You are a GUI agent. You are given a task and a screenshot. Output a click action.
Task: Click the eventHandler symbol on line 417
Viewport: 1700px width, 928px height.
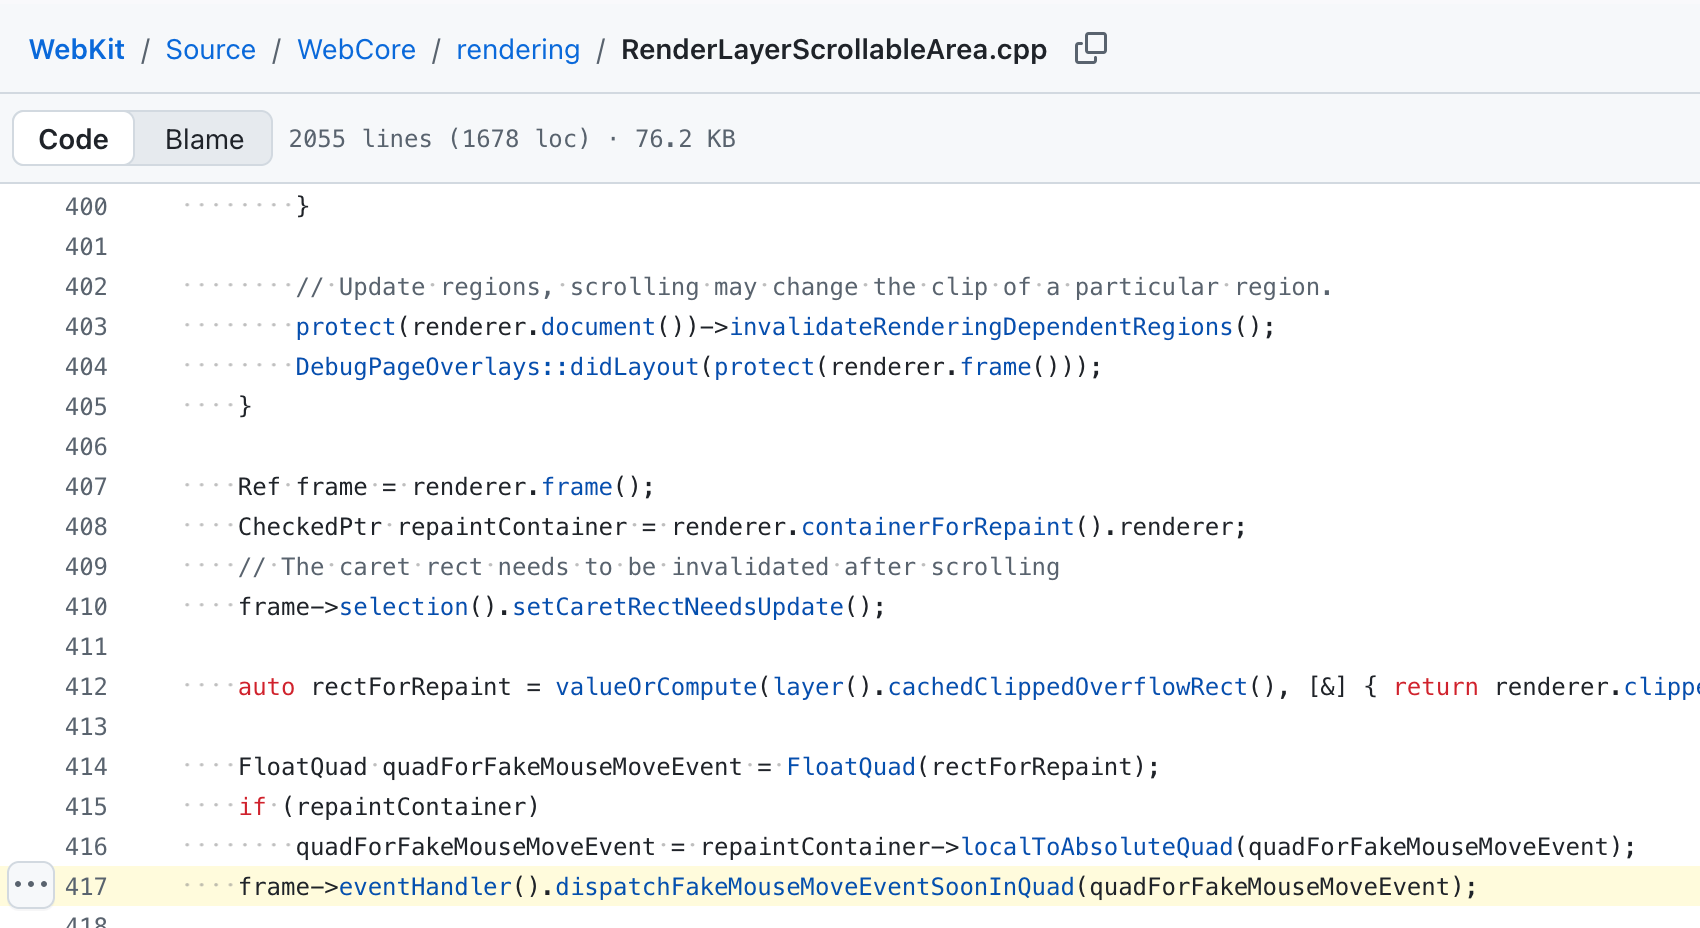[x=426, y=886]
